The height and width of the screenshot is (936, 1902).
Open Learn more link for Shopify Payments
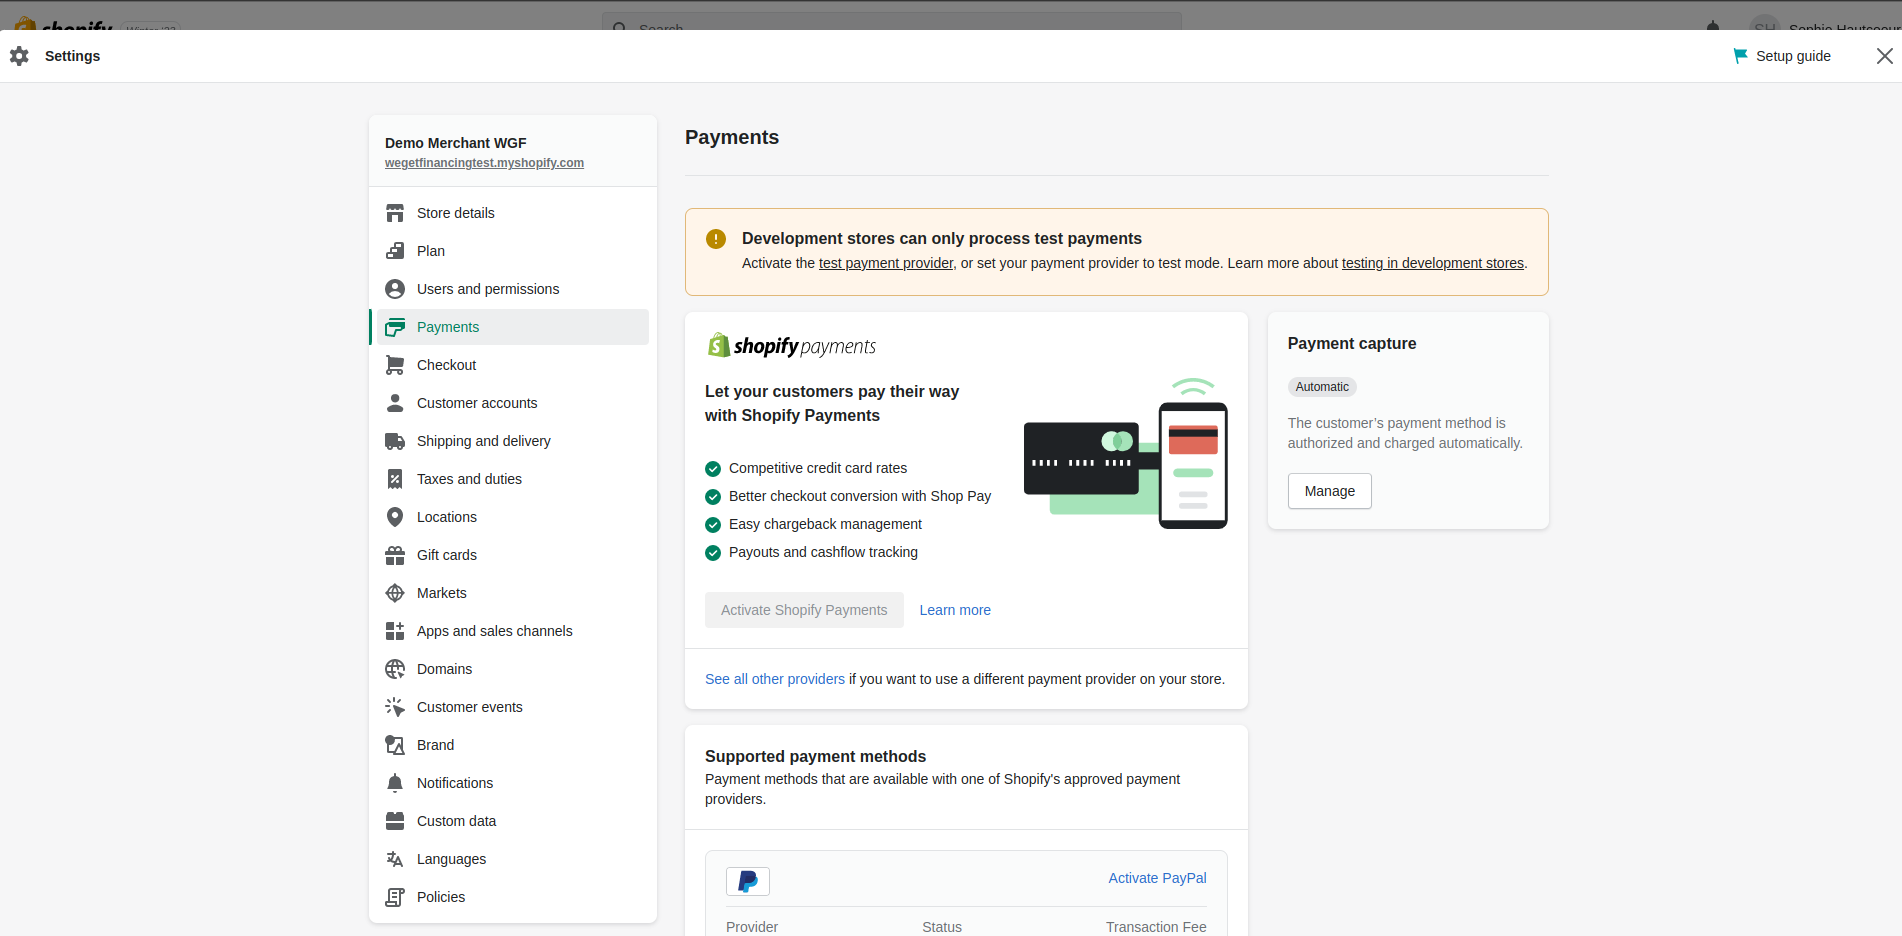955,610
